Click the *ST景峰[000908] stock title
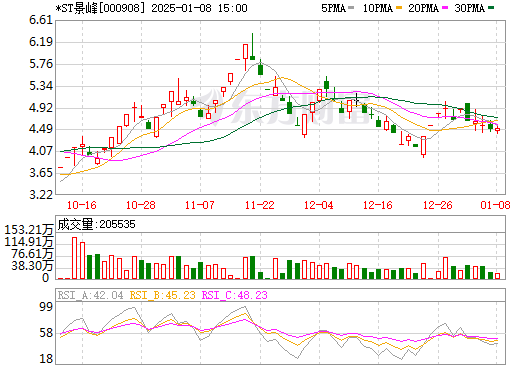 pyautogui.click(x=100, y=8)
